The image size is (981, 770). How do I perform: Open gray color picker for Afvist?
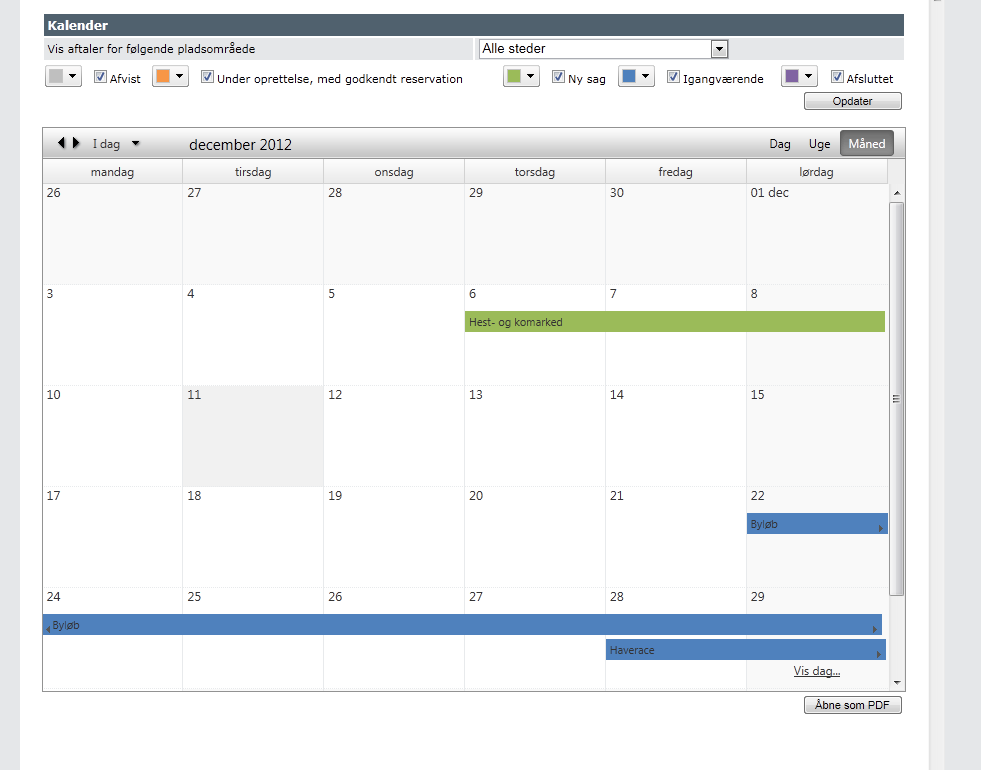click(63, 76)
